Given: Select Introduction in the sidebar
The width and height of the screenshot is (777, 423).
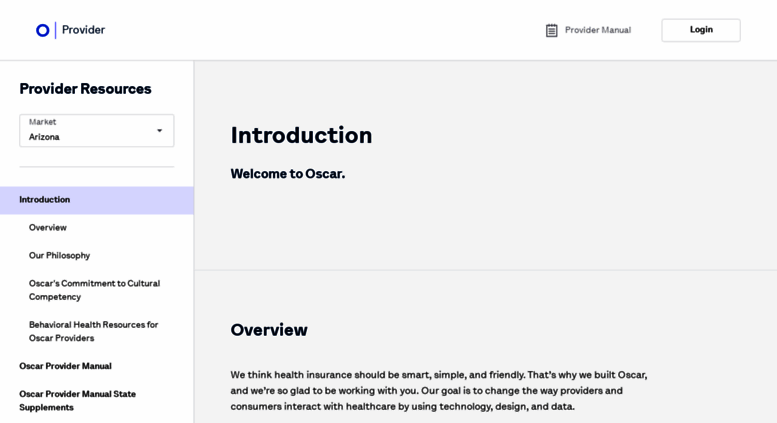Looking at the screenshot, I should [45, 200].
